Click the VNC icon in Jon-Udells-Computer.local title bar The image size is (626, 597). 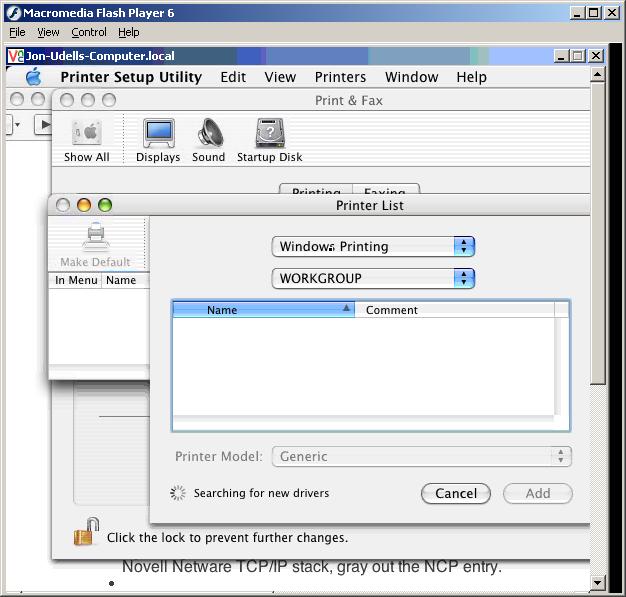(16, 56)
